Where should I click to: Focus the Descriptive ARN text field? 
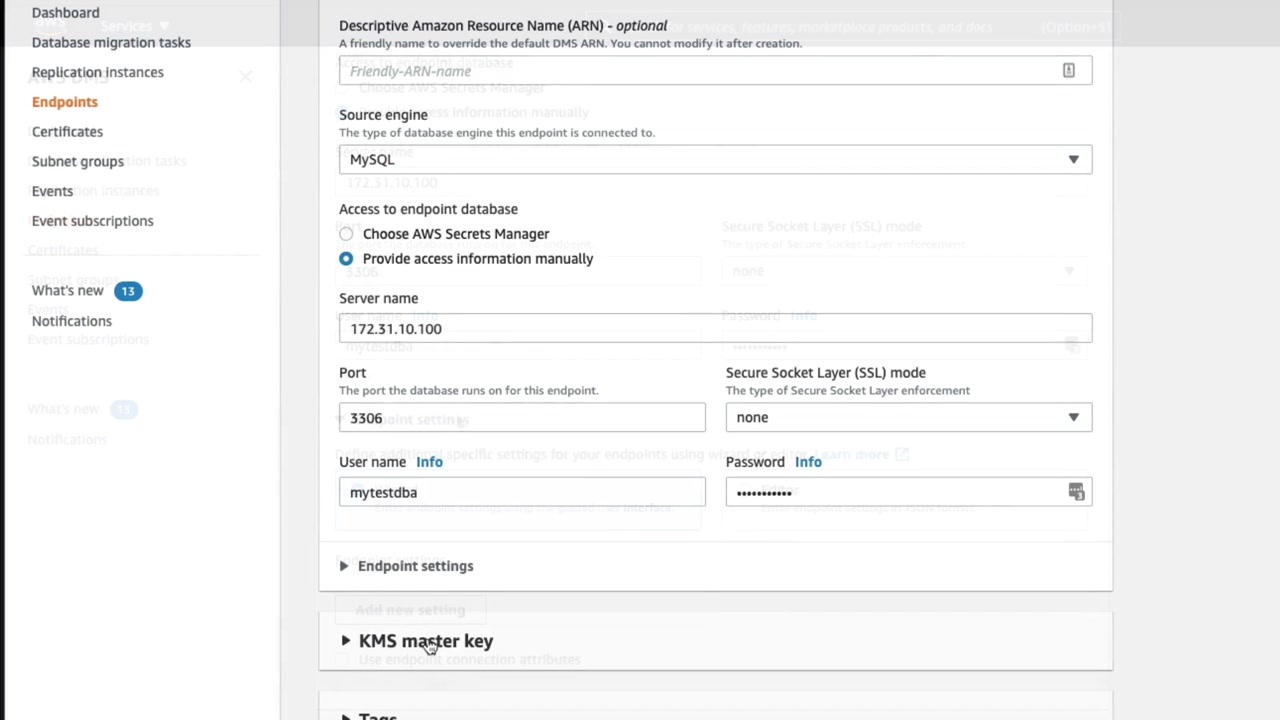pyautogui.click(x=700, y=71)
